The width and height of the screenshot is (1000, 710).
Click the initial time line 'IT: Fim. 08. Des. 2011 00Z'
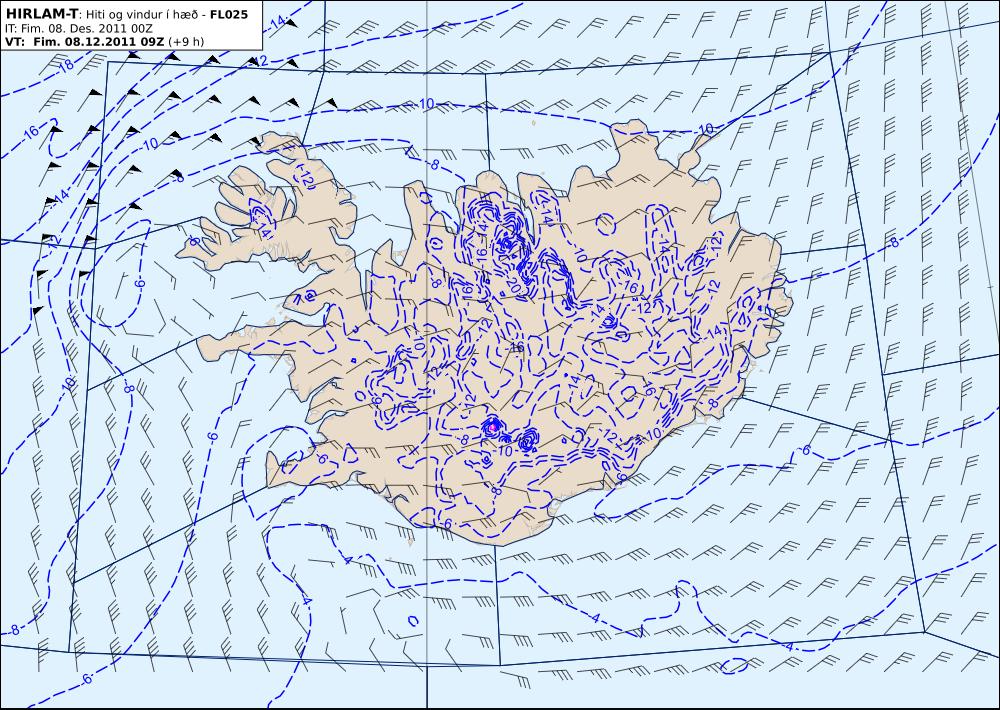(78, 29)
